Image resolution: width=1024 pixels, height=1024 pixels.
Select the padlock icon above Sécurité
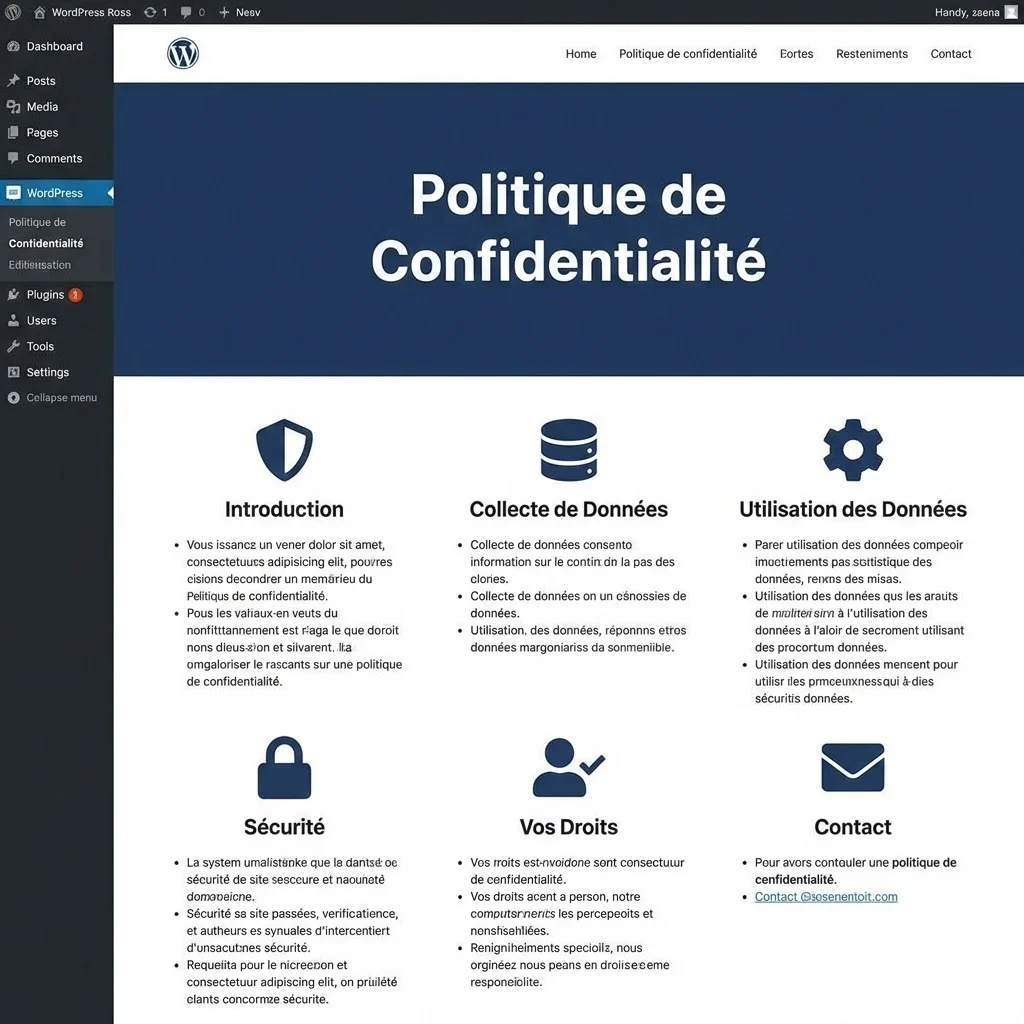click(284, 767)
